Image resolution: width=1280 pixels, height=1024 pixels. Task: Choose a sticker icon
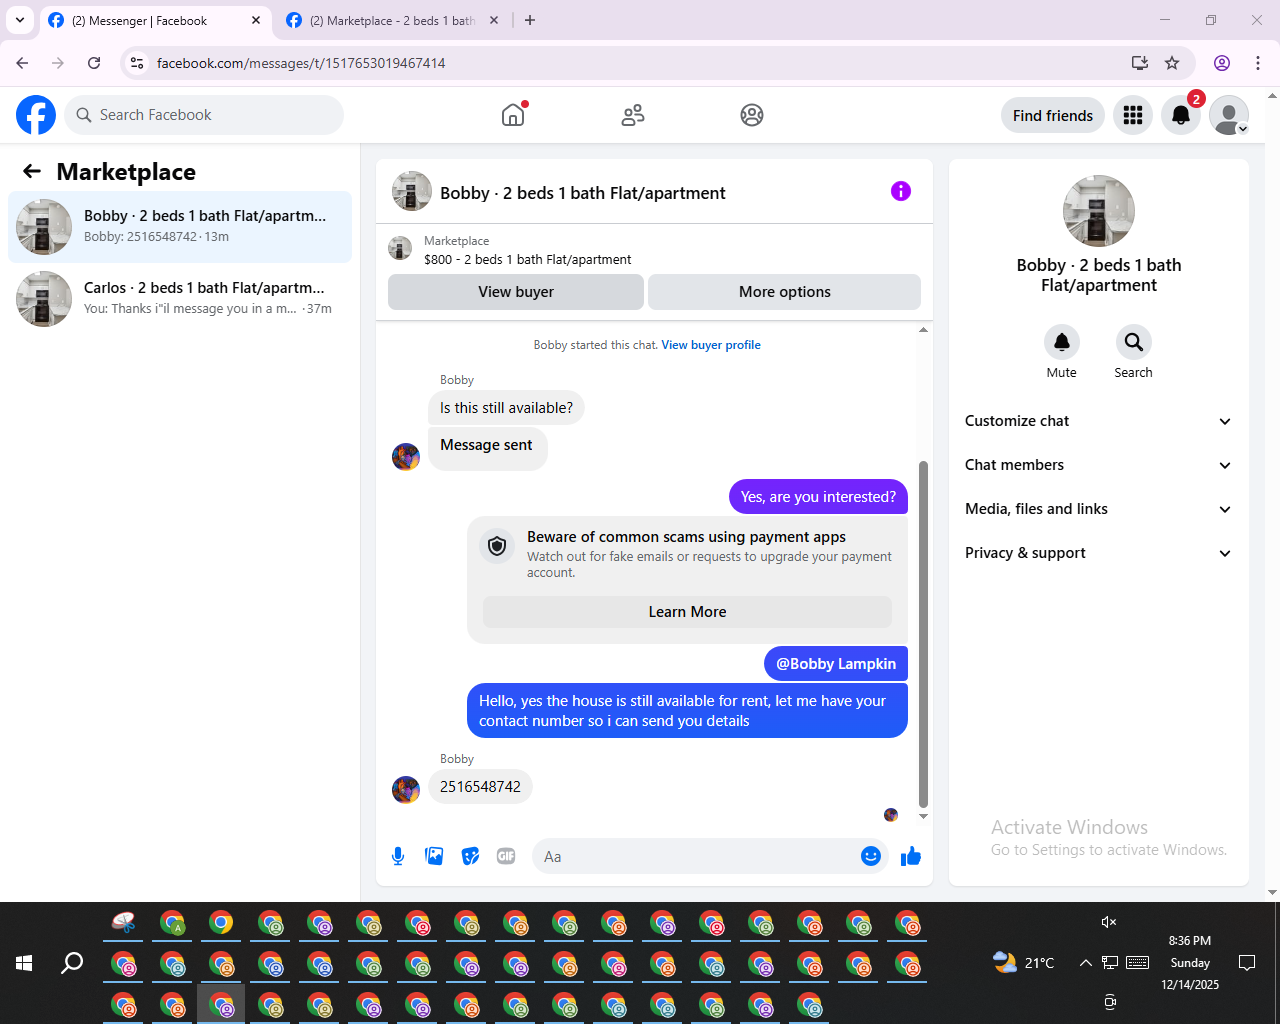(x=470, y=856)
